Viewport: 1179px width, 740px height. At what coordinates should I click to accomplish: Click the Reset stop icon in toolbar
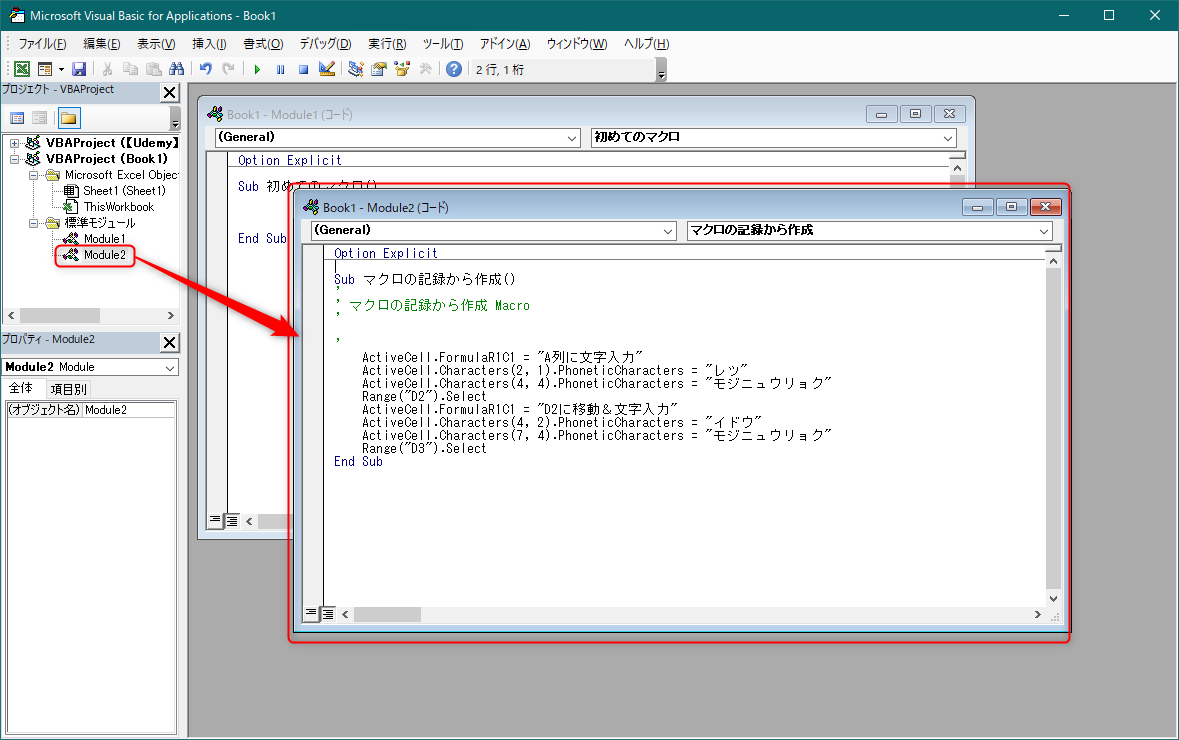303,69
